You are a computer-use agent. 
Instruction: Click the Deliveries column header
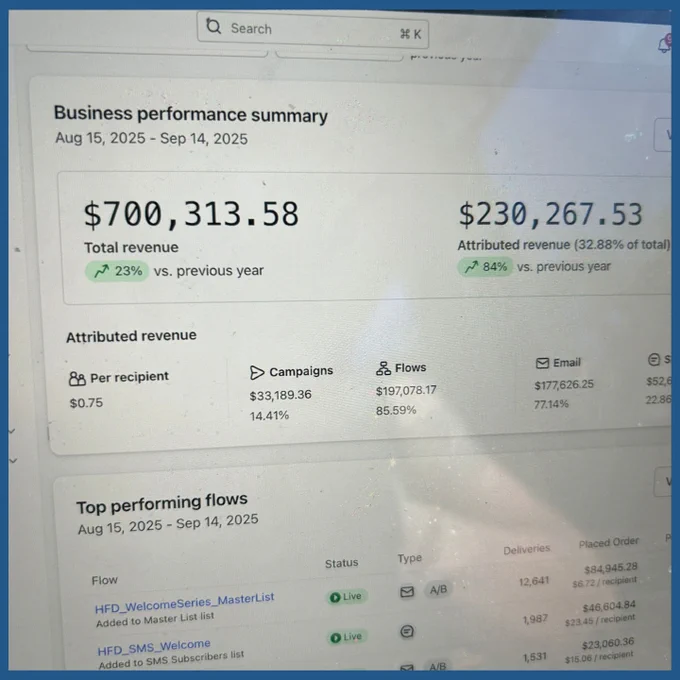pos(526,549)
